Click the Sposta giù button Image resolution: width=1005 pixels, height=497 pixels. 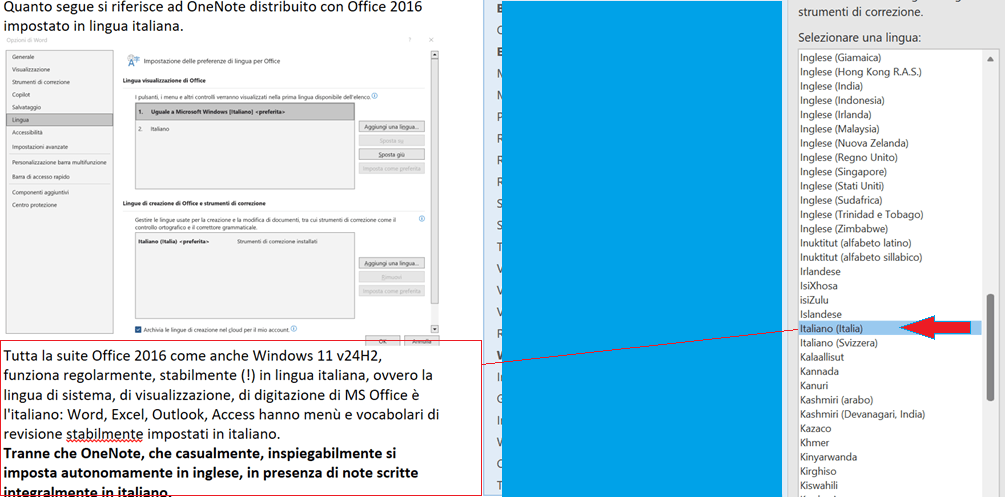(x=391, y=155)
